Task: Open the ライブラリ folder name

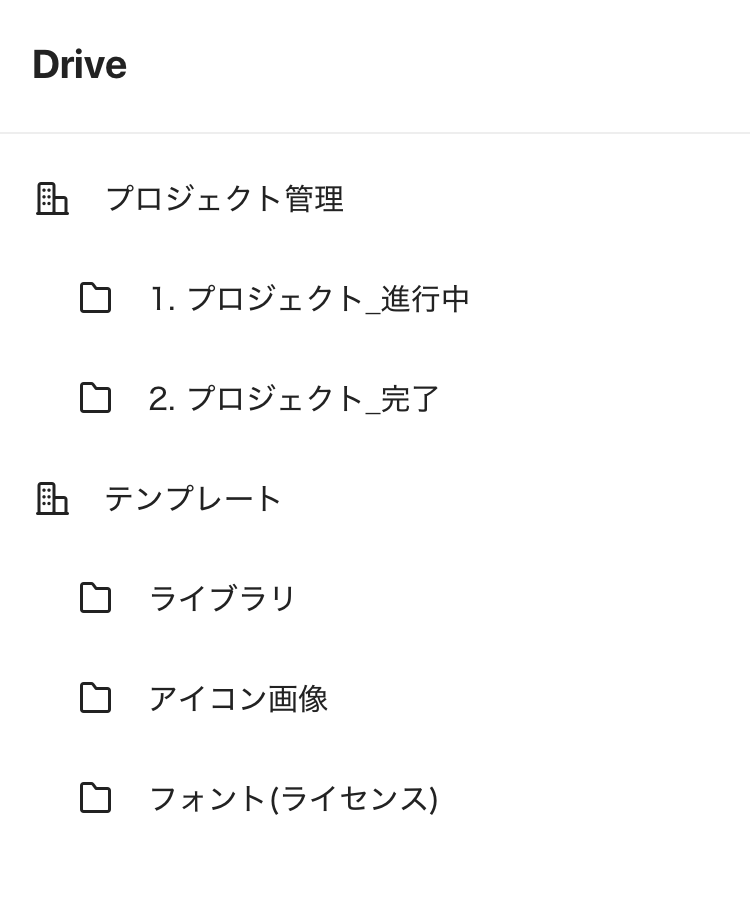Action: click(222, 598)
